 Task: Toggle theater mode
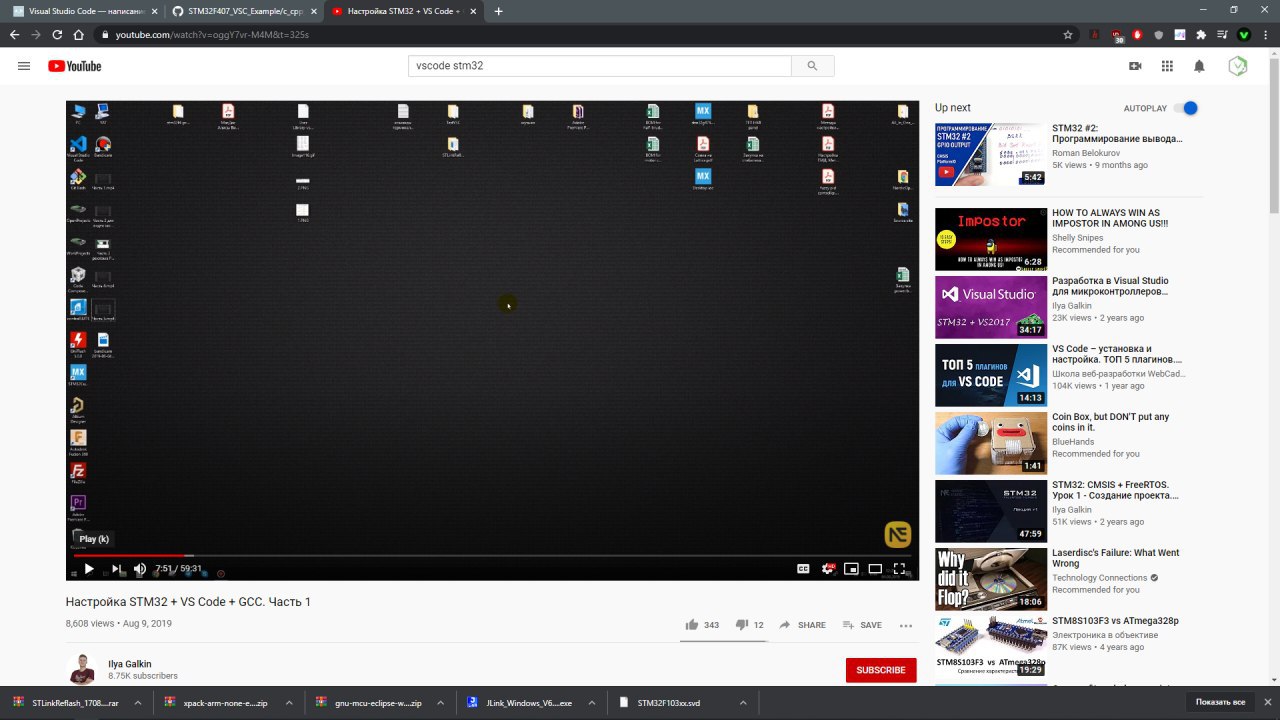[875, 569]
